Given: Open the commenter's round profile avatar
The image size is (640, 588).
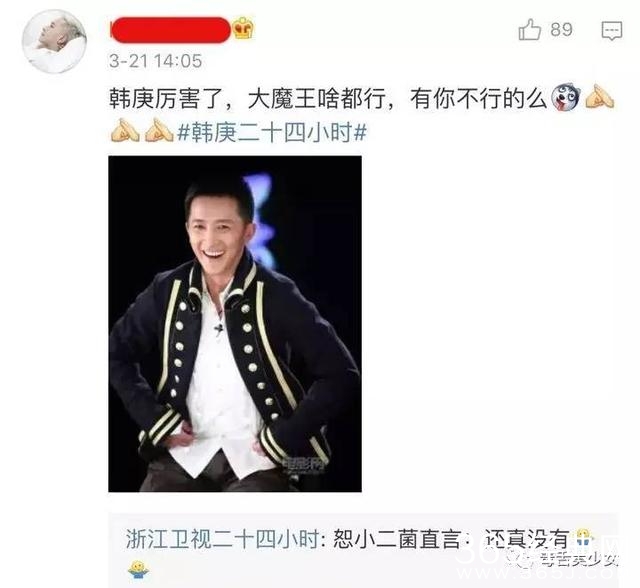Looking at the screenshot, I should click(x=54, y=42).
